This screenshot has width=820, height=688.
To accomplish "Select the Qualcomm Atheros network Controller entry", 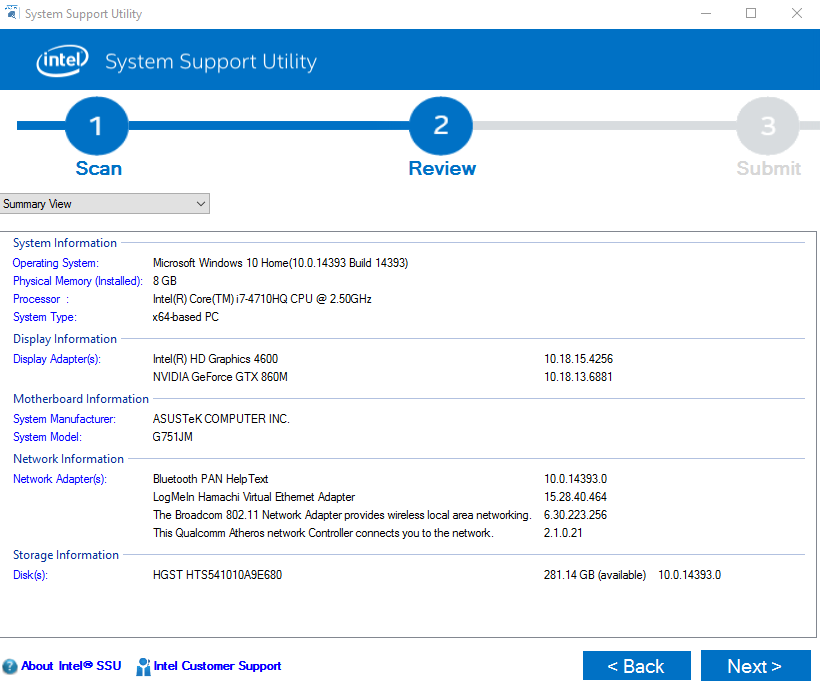I will (x=323, y=533).
